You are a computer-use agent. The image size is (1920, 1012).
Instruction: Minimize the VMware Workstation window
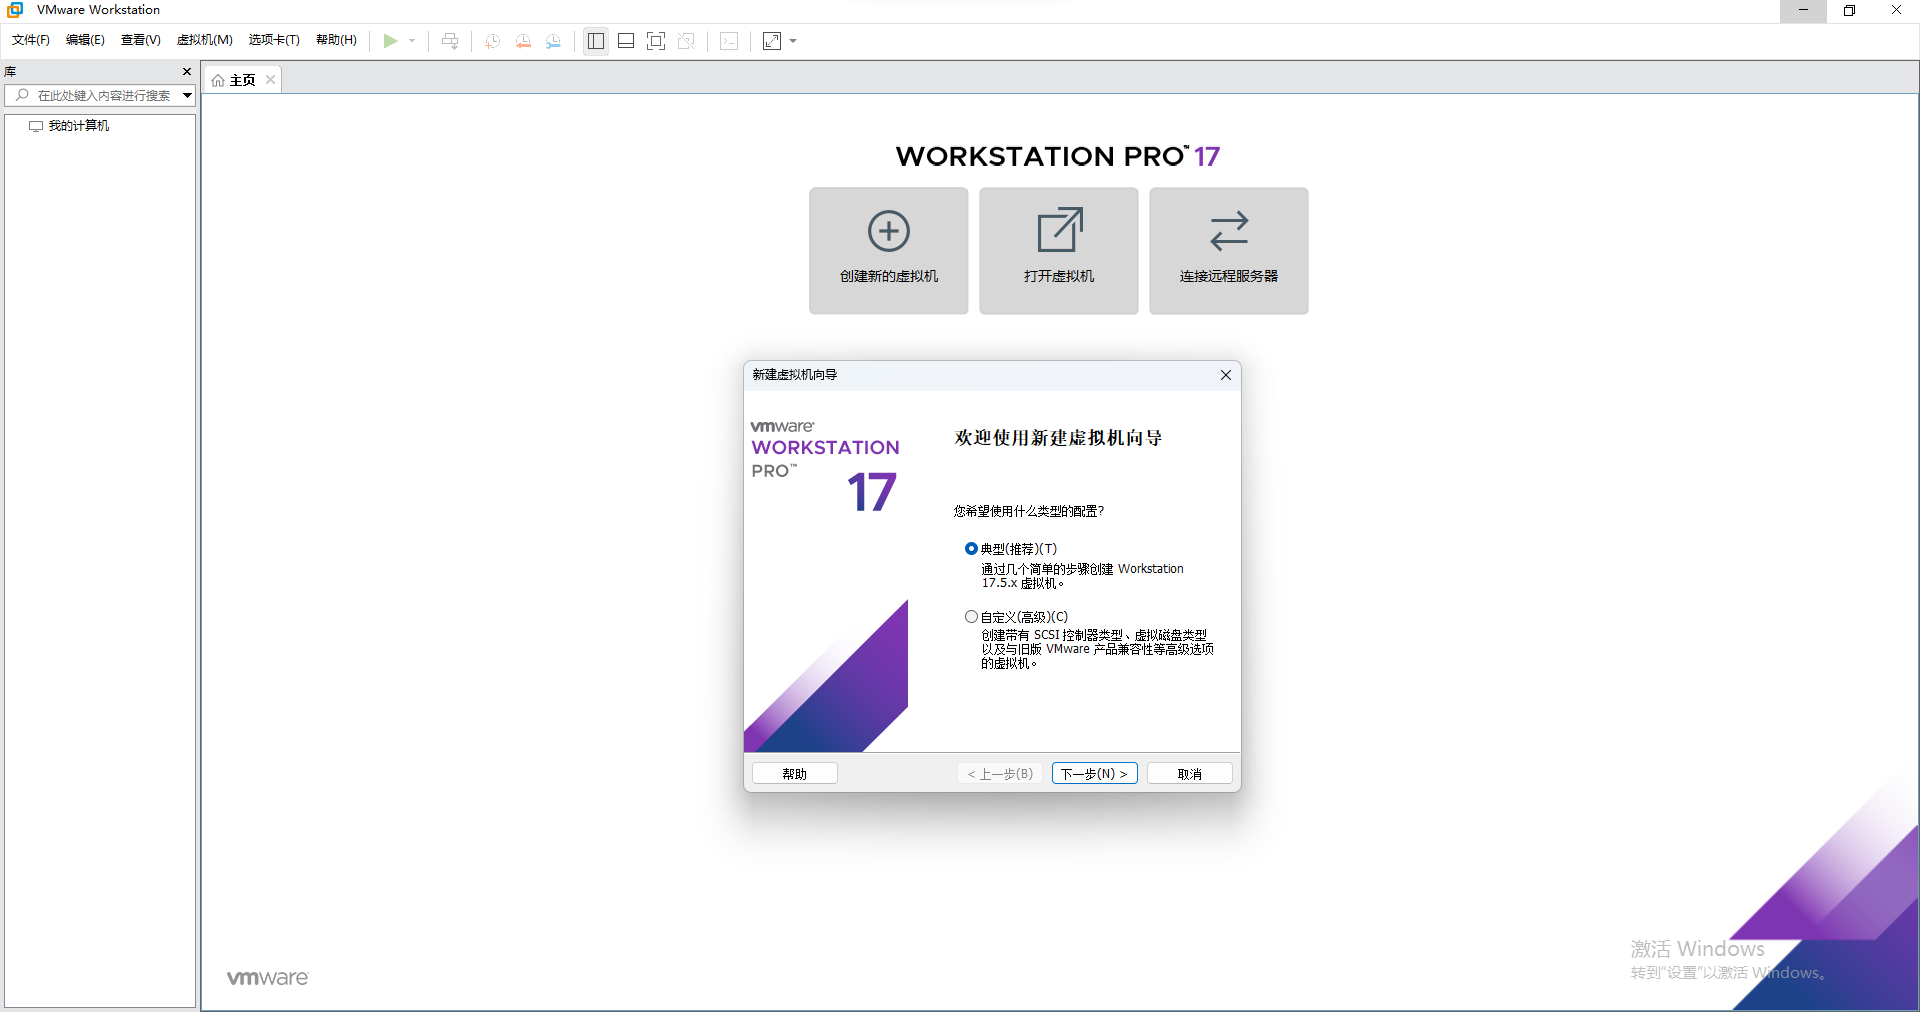(x=1803, y=10)
